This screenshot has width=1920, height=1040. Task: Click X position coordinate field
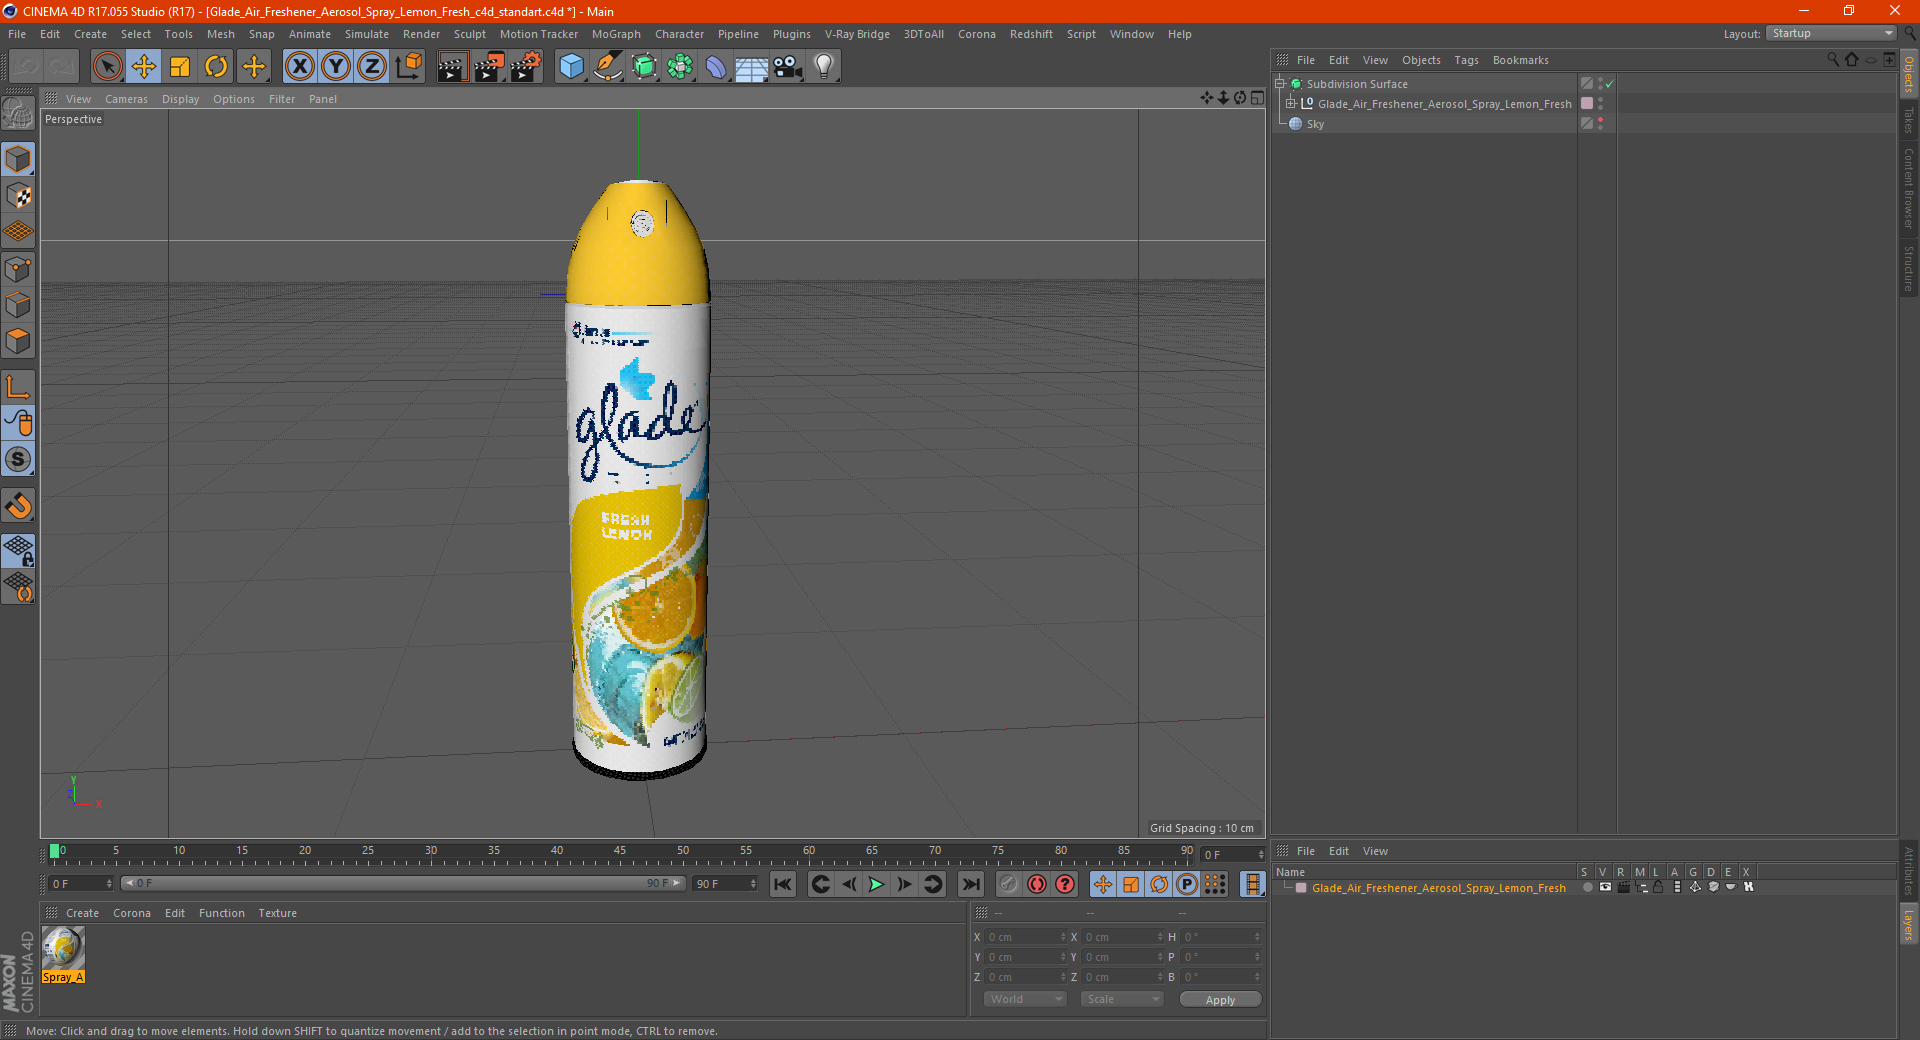click(x=1026, y=937)
